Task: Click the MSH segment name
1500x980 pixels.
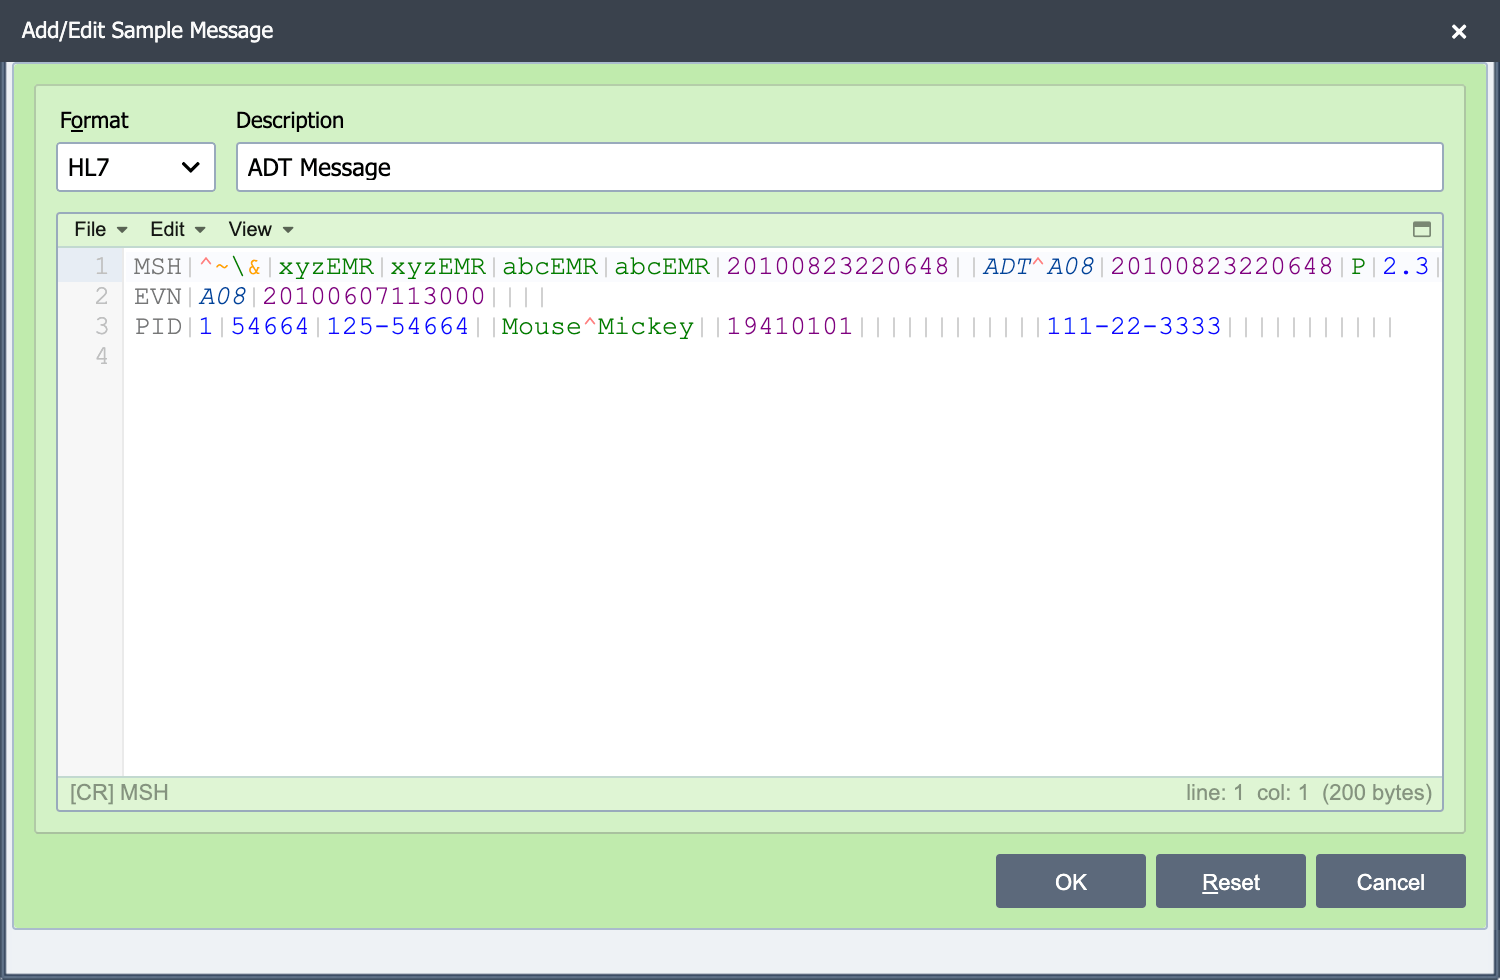Action: click(158, 267)
